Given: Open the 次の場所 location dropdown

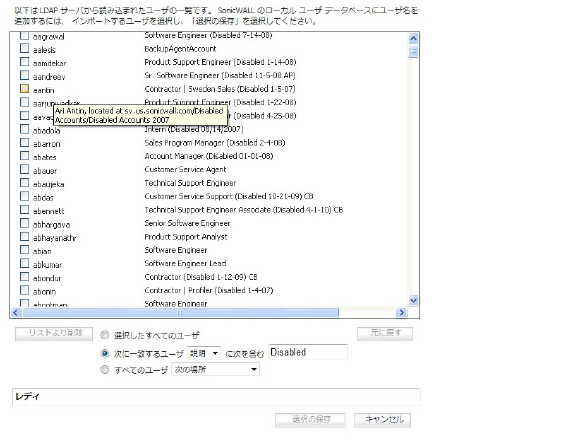Looking at the screenshot, I should (x=215, y=369).
